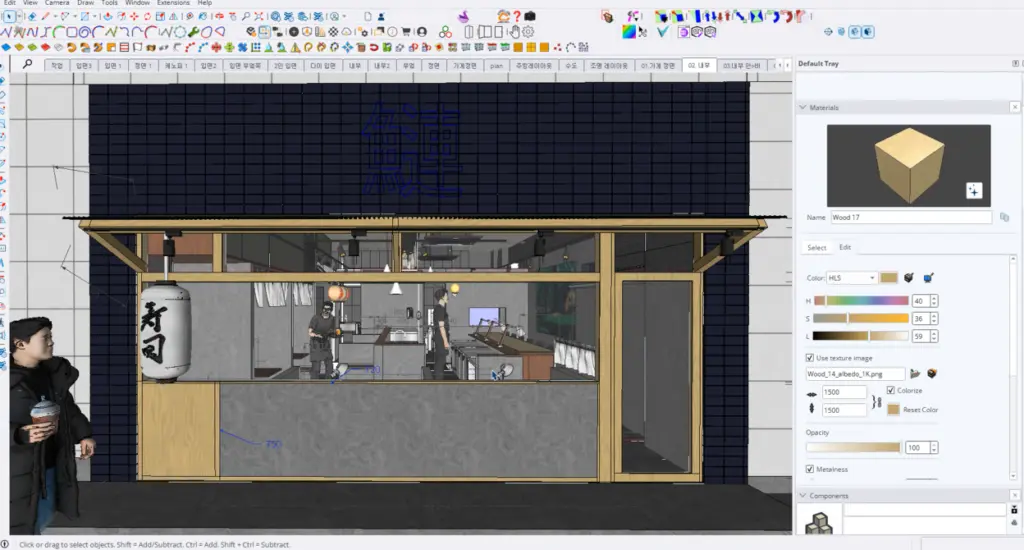
Task: Click the red question mark help icon
Action: (517, 16)
